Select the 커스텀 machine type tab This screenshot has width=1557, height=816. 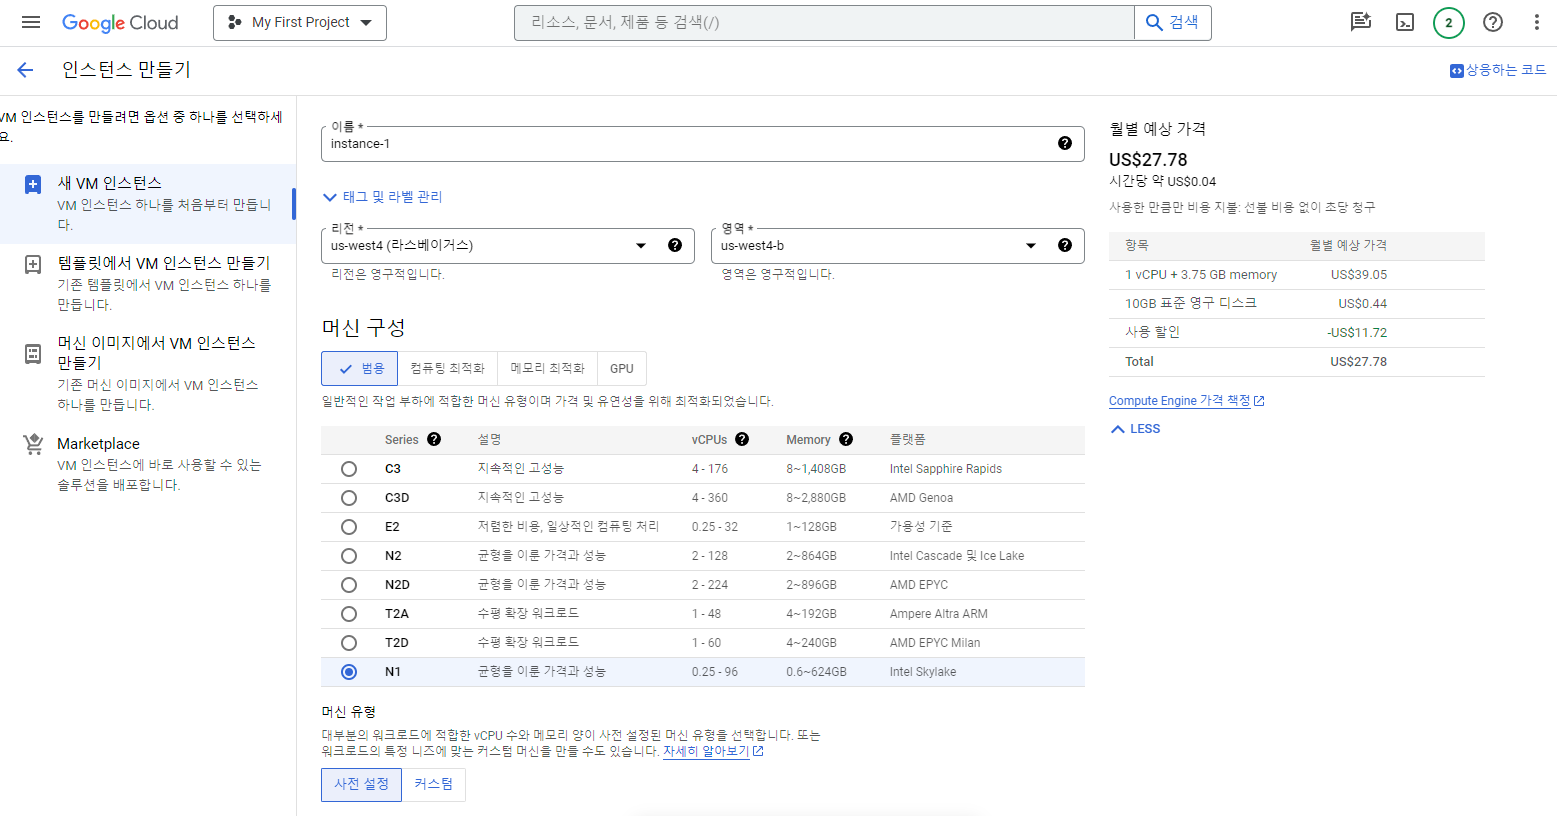click(433, 784)
